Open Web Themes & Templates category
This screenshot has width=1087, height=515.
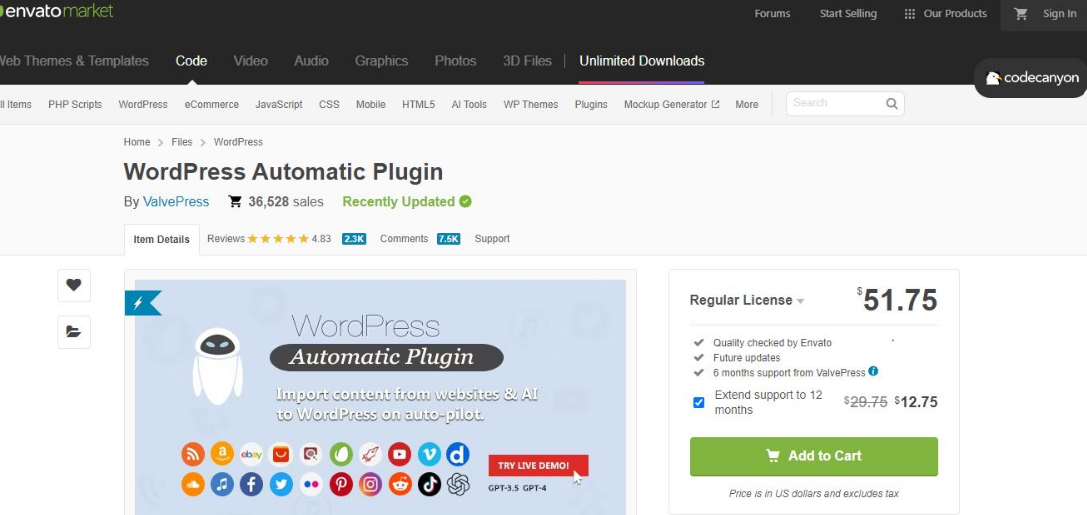point(73,61)
